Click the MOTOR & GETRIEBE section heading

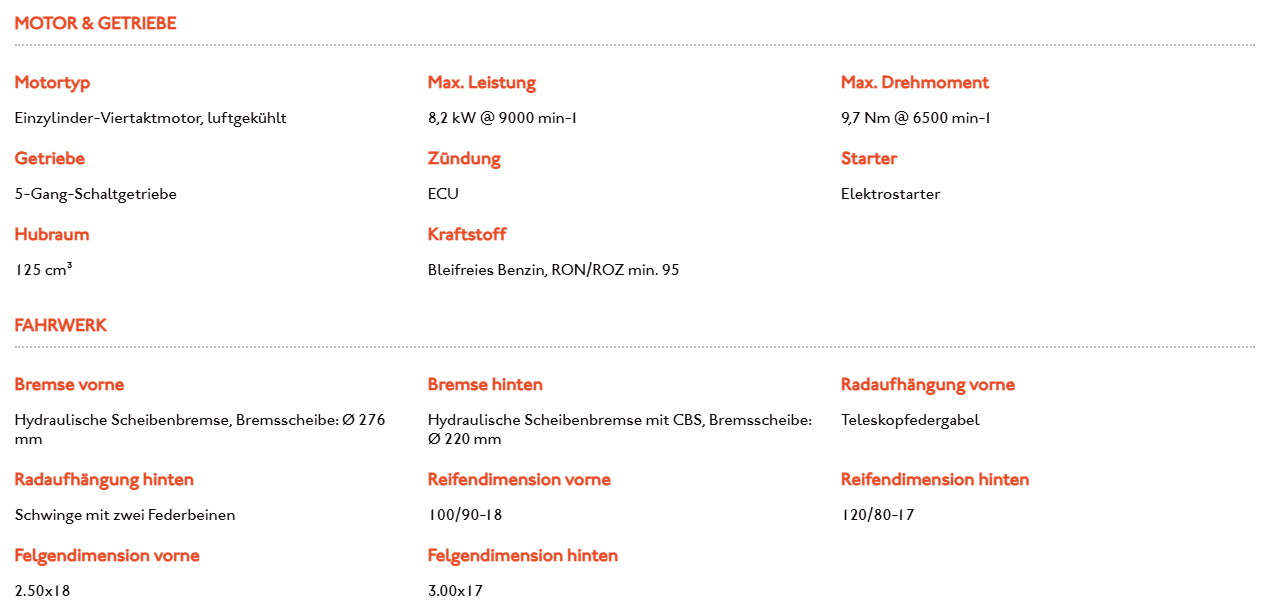(95, 23)
